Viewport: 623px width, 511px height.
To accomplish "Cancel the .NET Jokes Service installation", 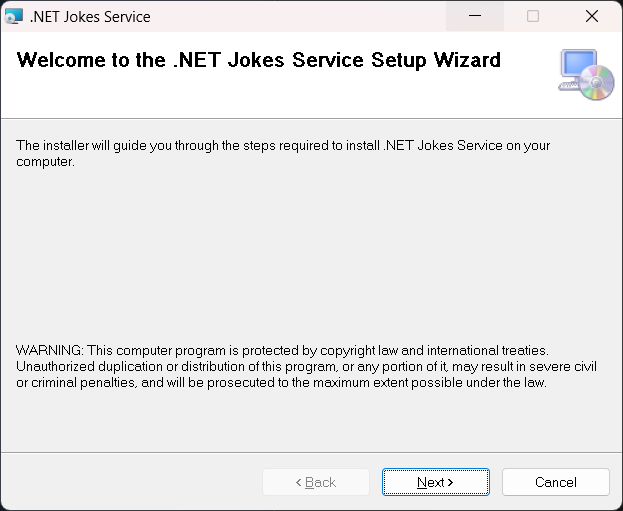I will [x=555, y=482].
